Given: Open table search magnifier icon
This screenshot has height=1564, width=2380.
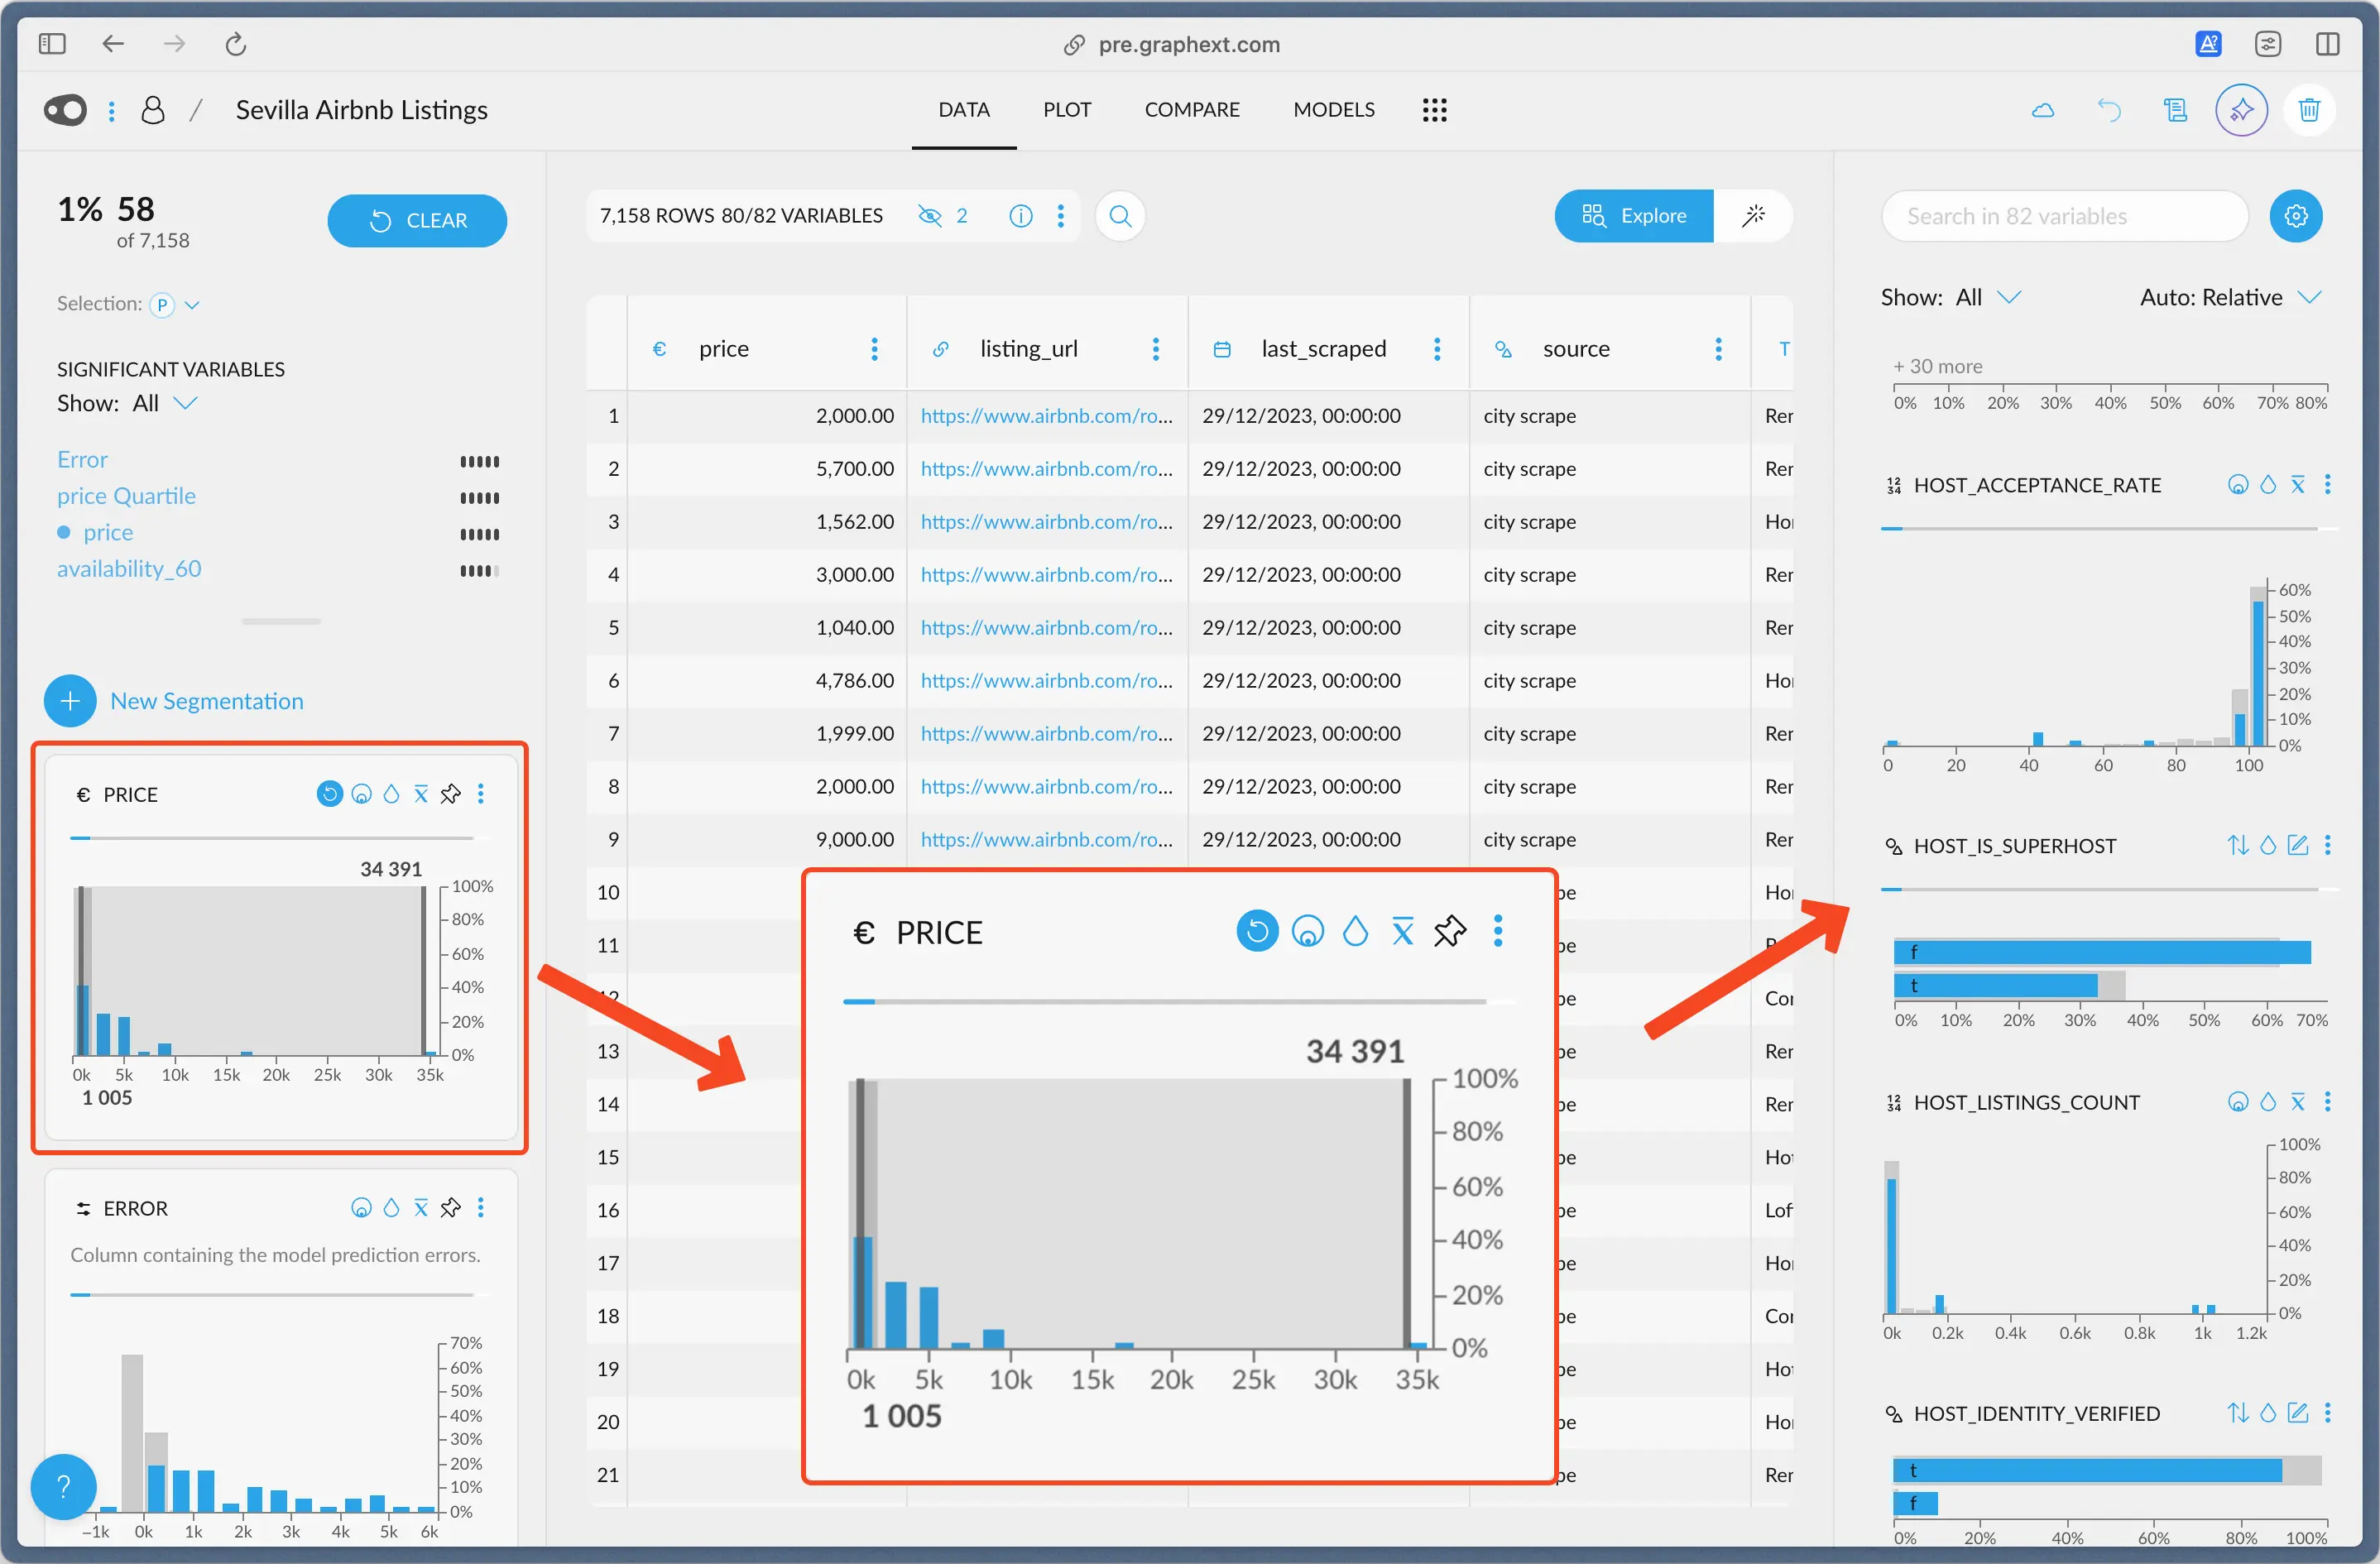Looking at the screenshot, I should (1120, 216).
